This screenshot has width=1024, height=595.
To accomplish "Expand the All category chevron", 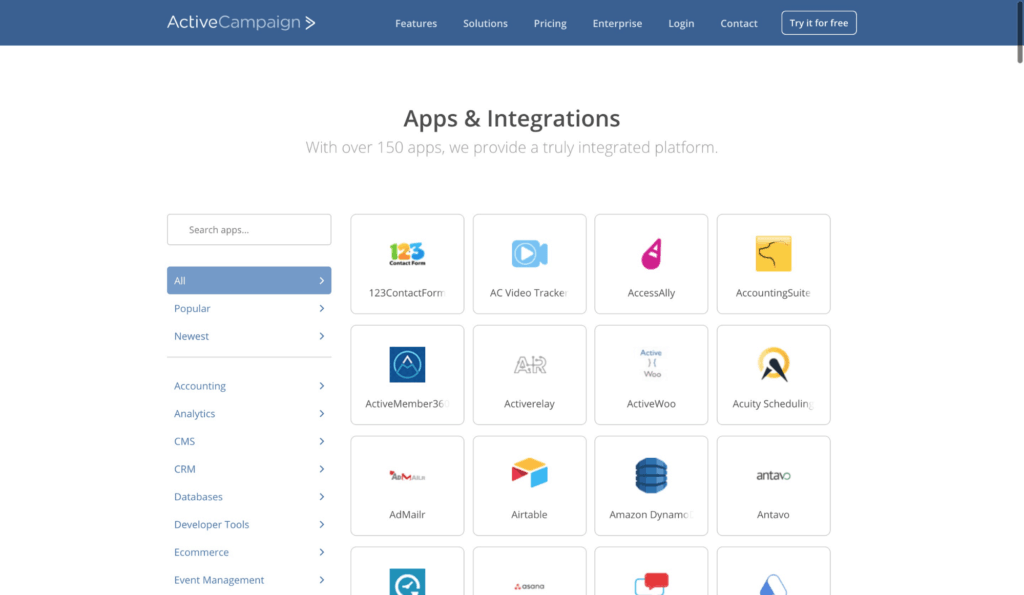I will coord(321,280).
